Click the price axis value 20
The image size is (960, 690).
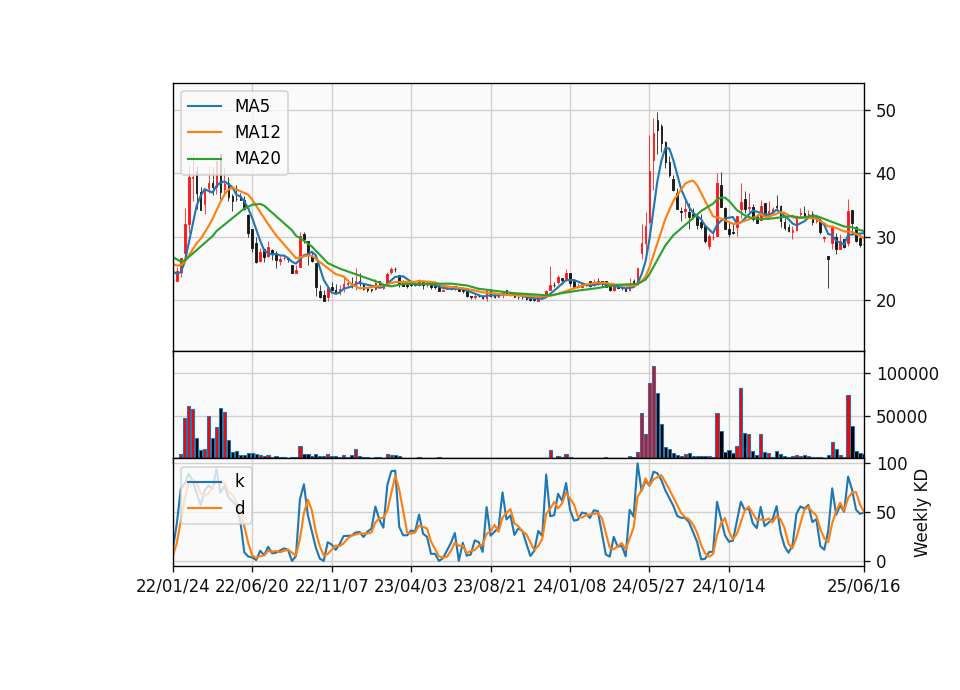tap(886, 301)
